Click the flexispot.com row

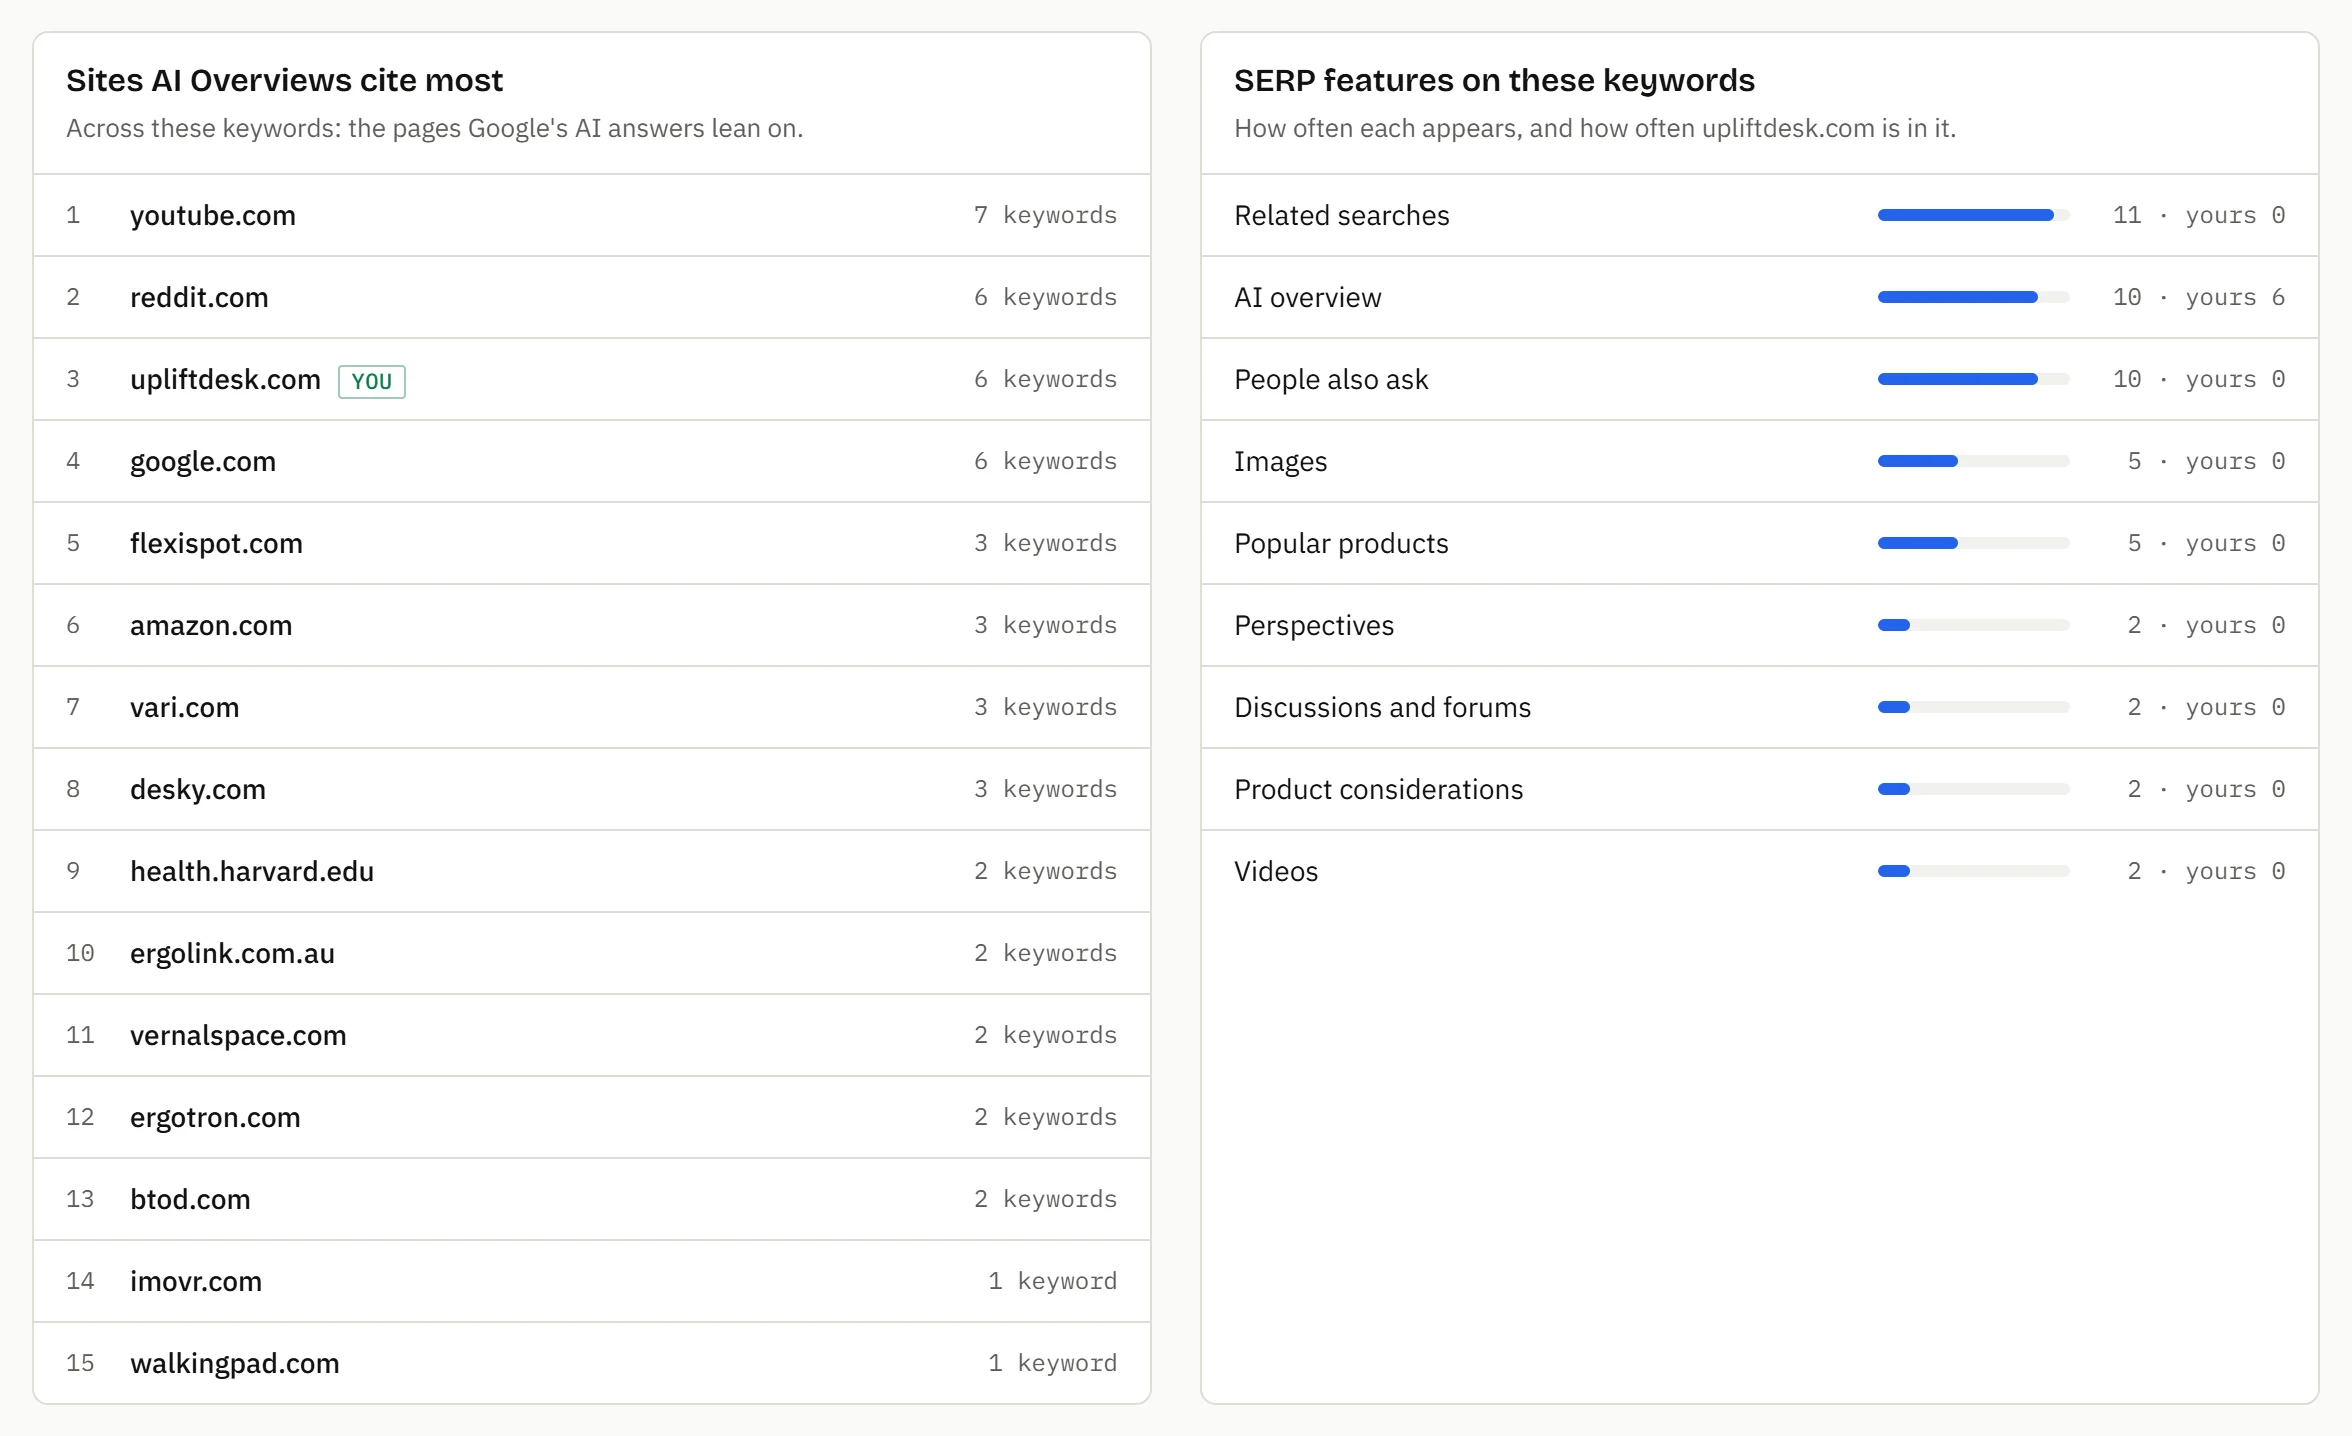(592, 543)
